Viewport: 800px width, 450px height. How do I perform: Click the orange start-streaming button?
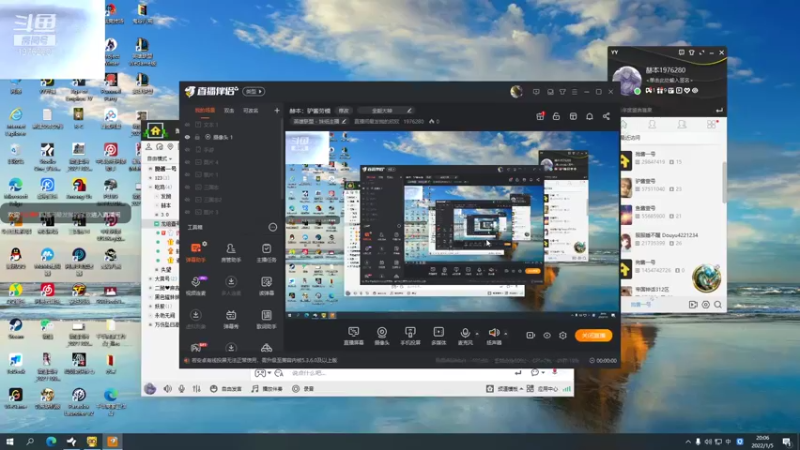pyautogui.click(x=593, y=335)
